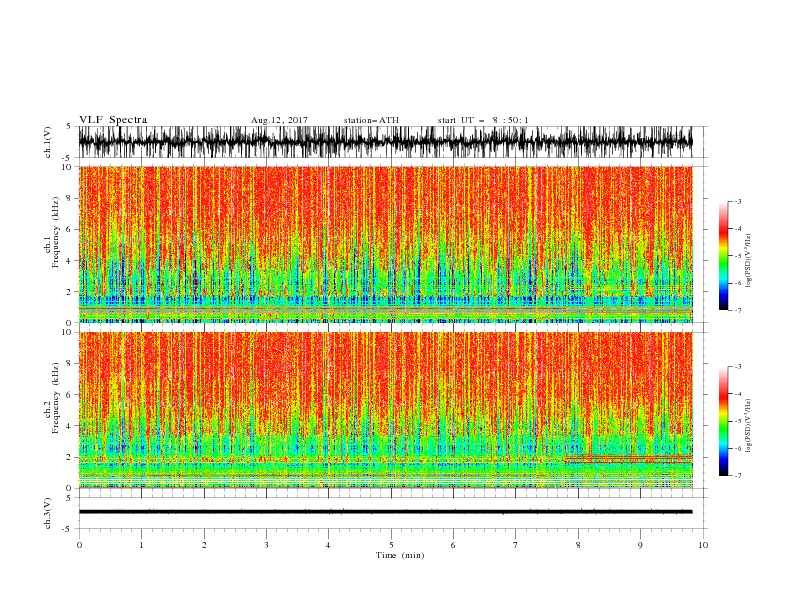Click time-axis tick label "3"
This screenshot has height=612, width=792.
point(266,545)
